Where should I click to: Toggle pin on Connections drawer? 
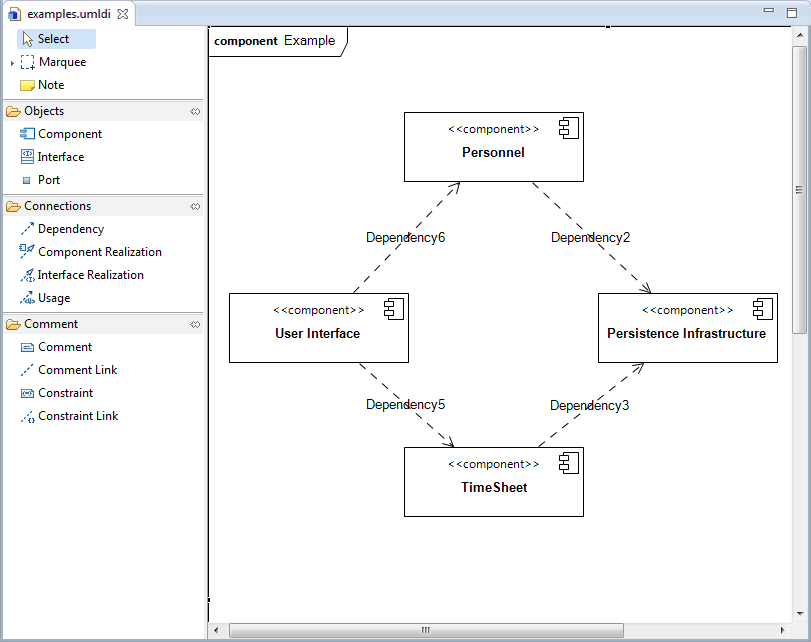[195, 207]
